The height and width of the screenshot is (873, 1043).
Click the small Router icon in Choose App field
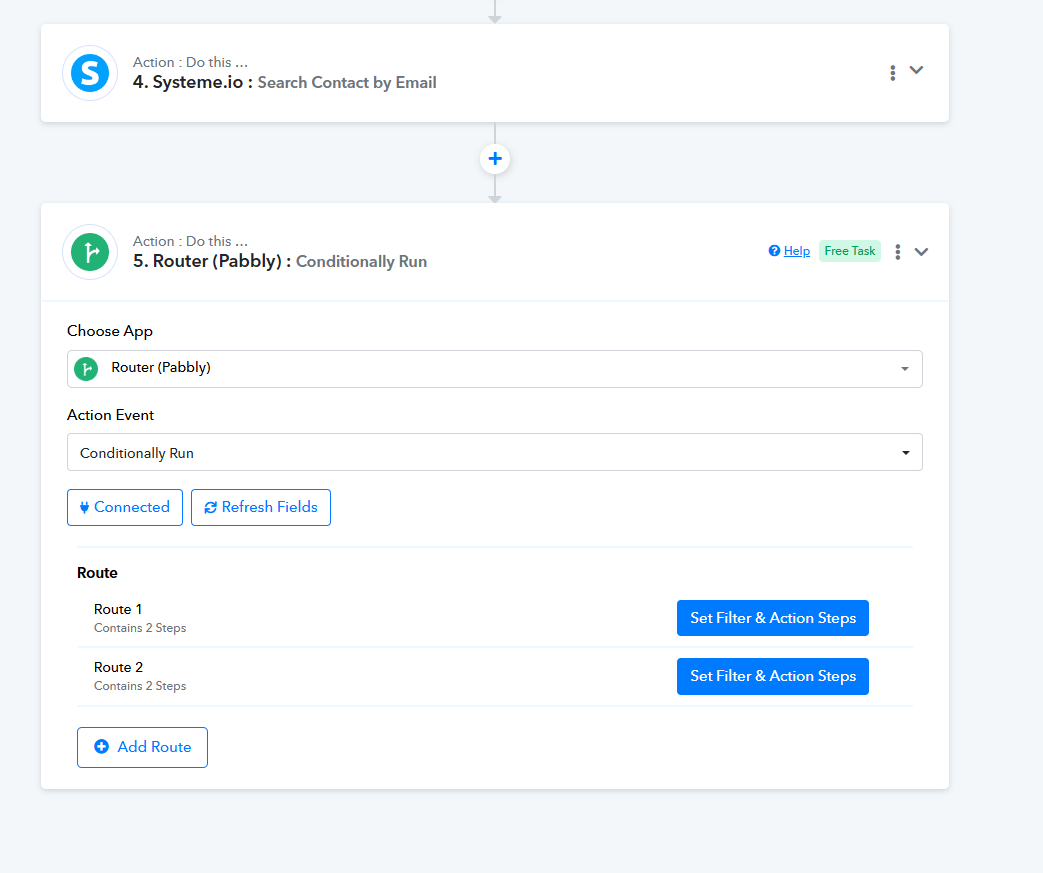coord(86,369)
